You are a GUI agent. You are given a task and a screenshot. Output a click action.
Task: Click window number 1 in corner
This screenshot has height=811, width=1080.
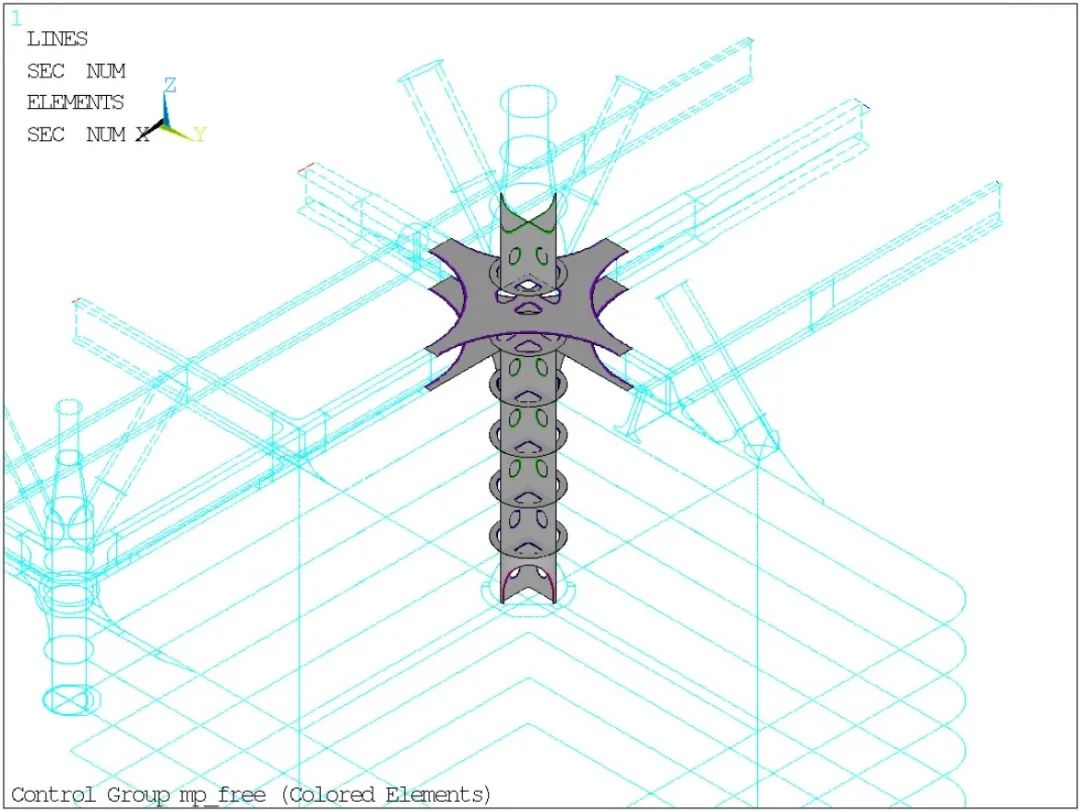click(15, 17)
